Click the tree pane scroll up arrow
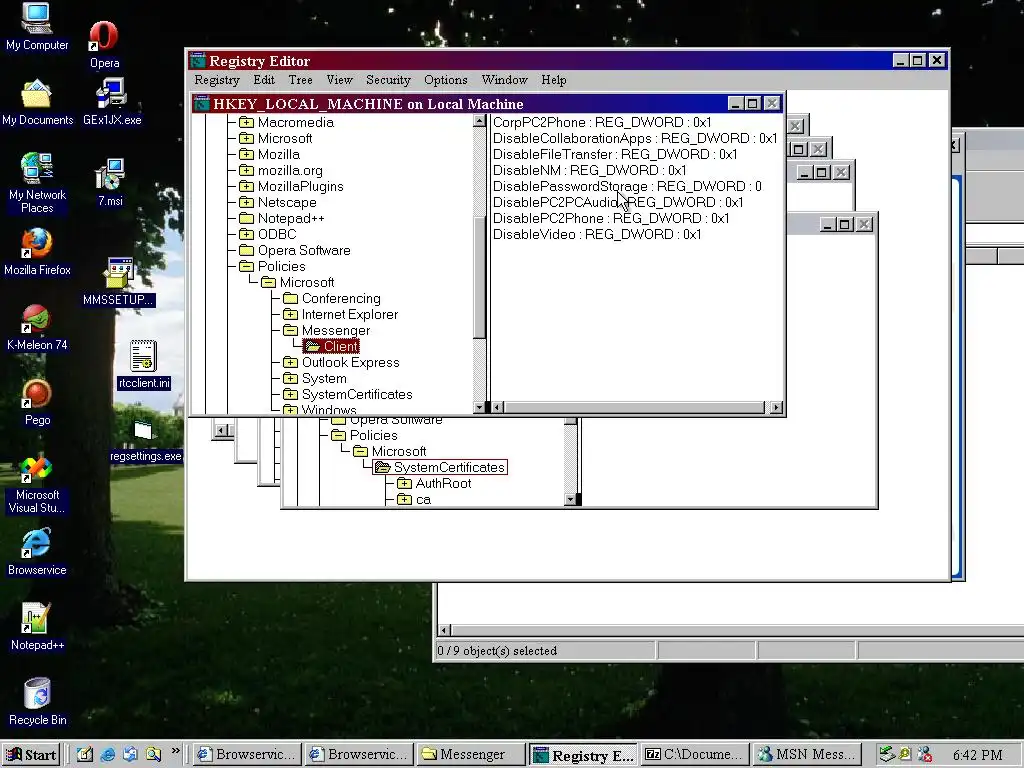1024x768 pixels. 479,121
